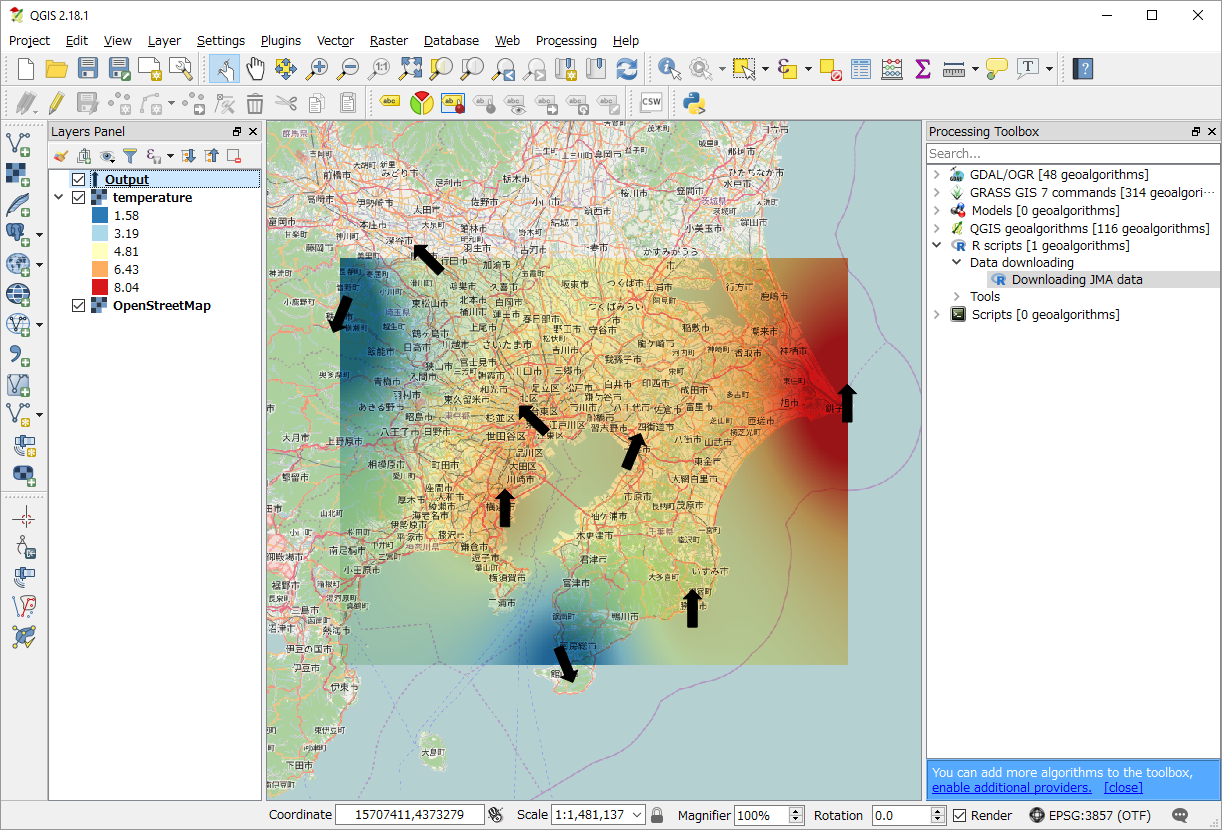Click the enable additional providers link
Image resolution: width=1222 pixels, height=830 pixels.
point(1011,788)
